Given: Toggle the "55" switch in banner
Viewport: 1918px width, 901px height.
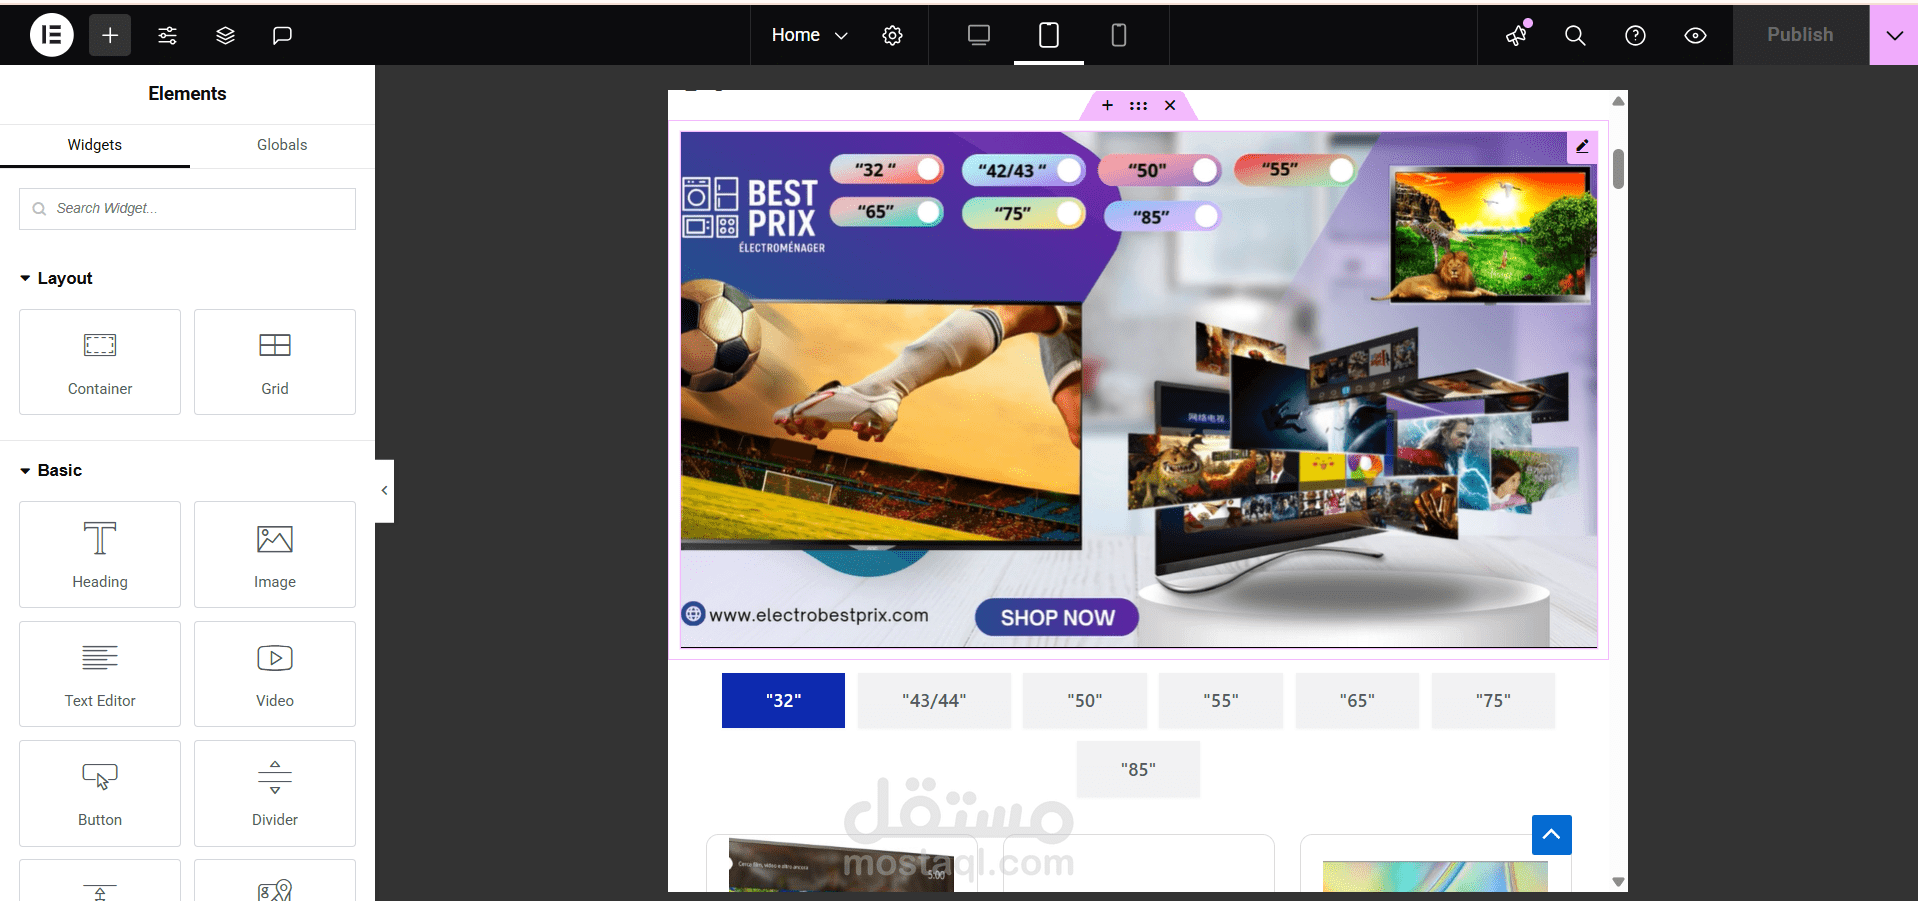Looking at the screenshot, I should (1296, 169).
